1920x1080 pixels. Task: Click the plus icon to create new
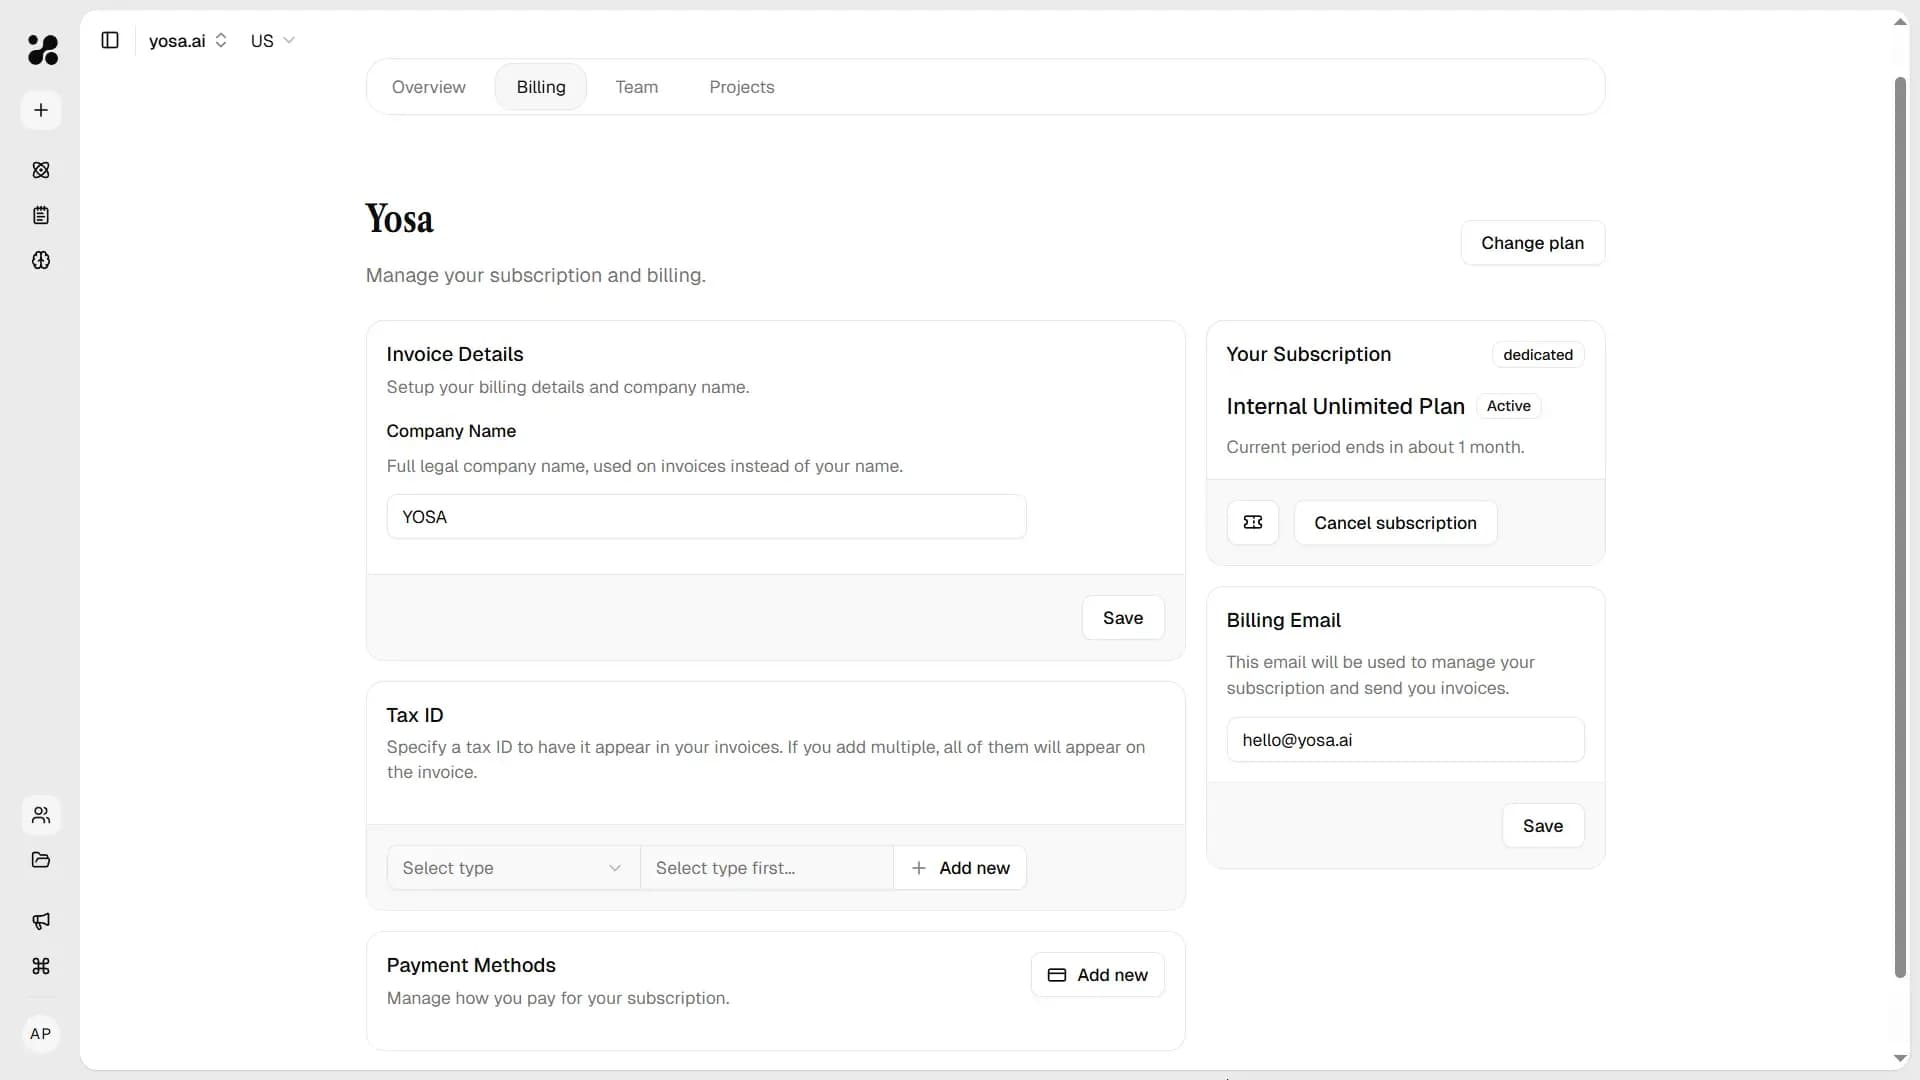click(41, 110)
